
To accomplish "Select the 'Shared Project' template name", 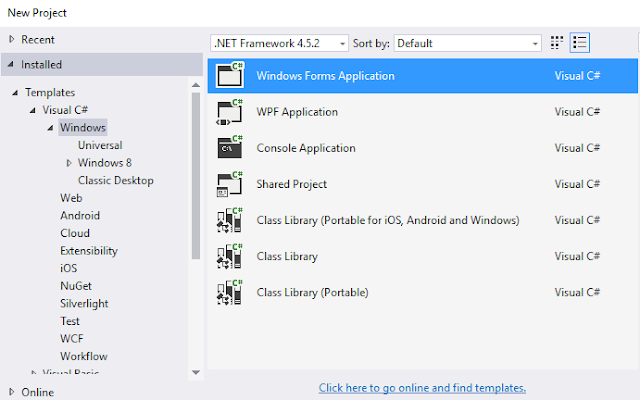I will click(x=292, y=184).
